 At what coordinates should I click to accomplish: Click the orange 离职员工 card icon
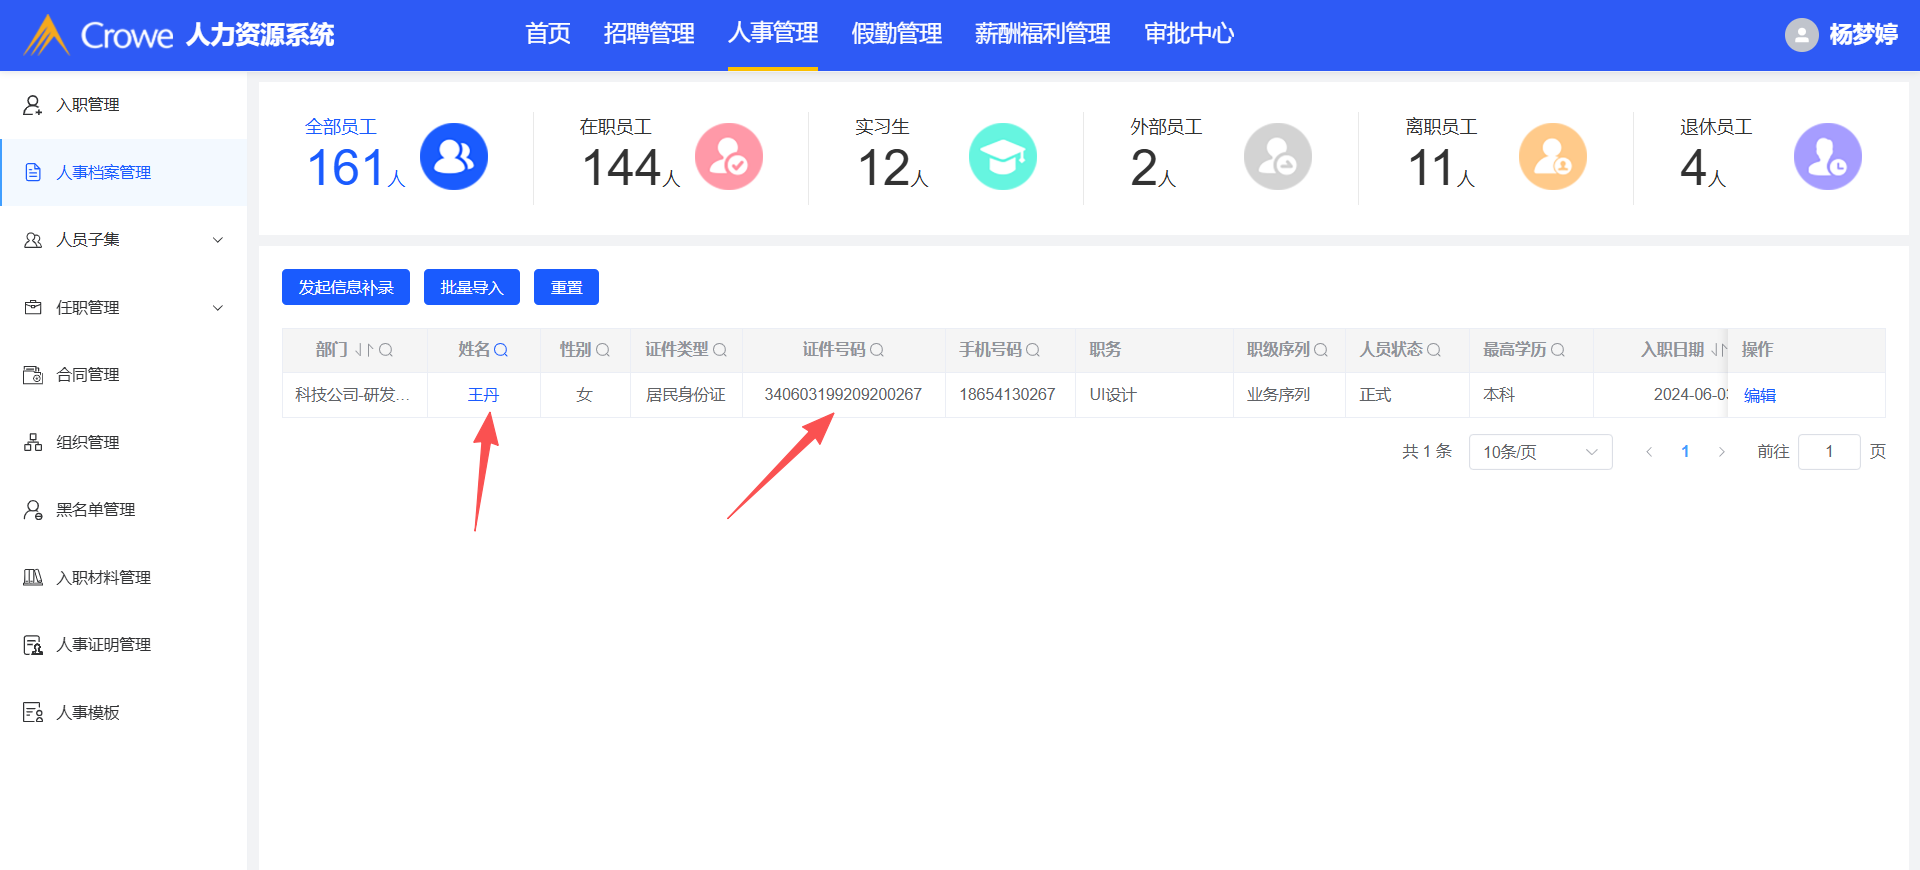tap(1553, 157)
